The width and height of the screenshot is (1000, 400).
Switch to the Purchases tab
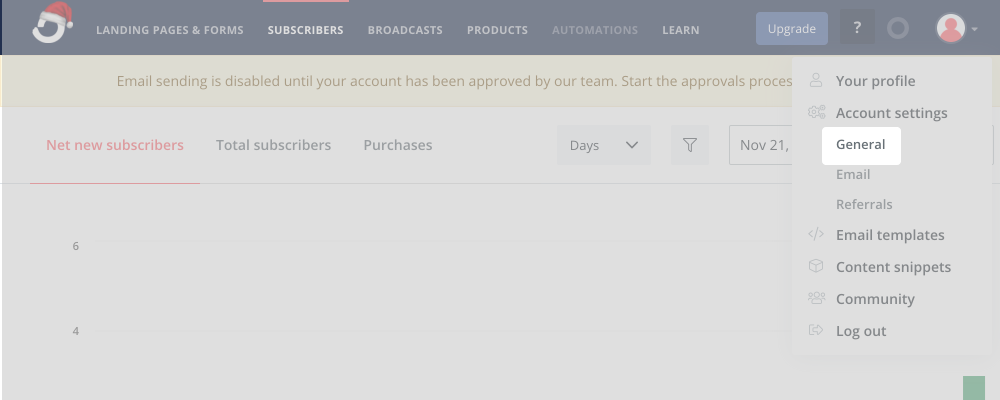point(398,145)
